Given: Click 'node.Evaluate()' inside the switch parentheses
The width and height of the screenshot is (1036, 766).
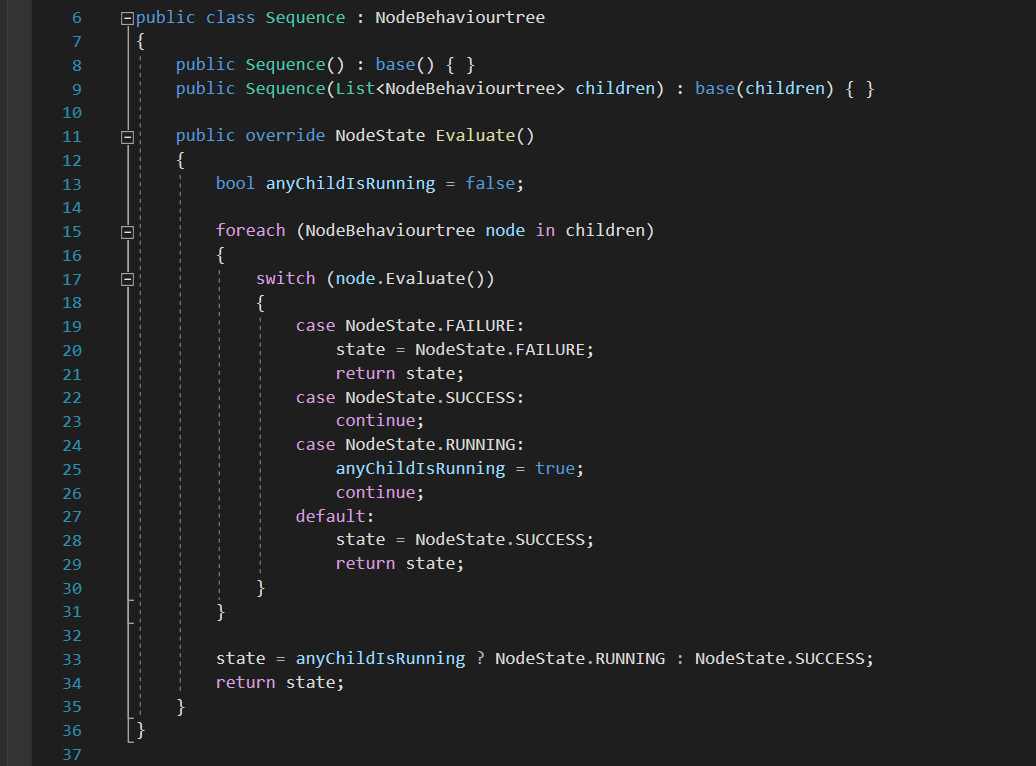Looking at the screenshot, I should click(409, 279).
